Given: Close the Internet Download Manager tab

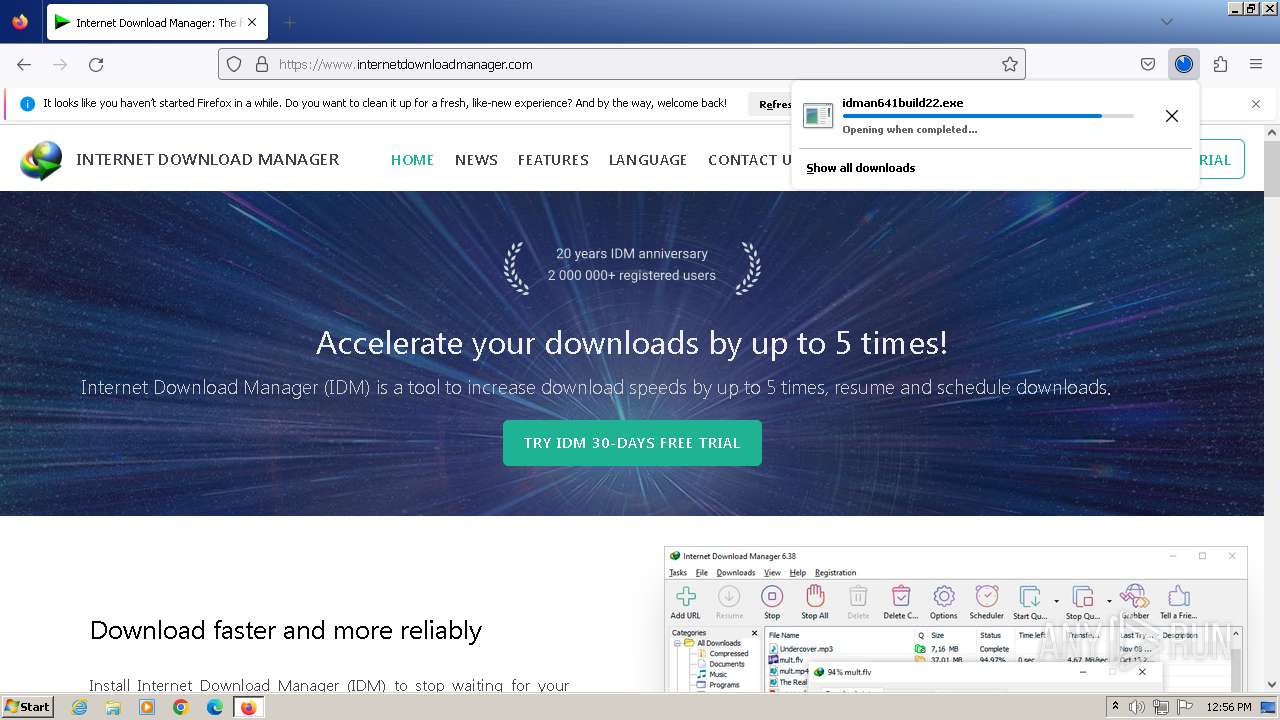Looking at the screenshot, I should point(251,22).
